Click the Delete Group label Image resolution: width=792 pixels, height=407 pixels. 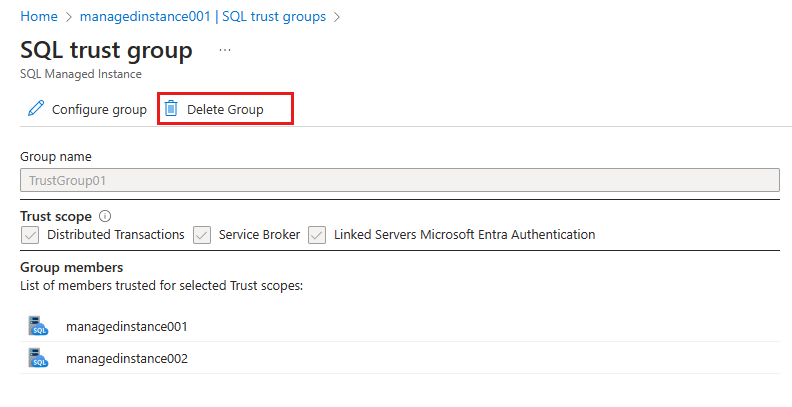tap(225, 110)
